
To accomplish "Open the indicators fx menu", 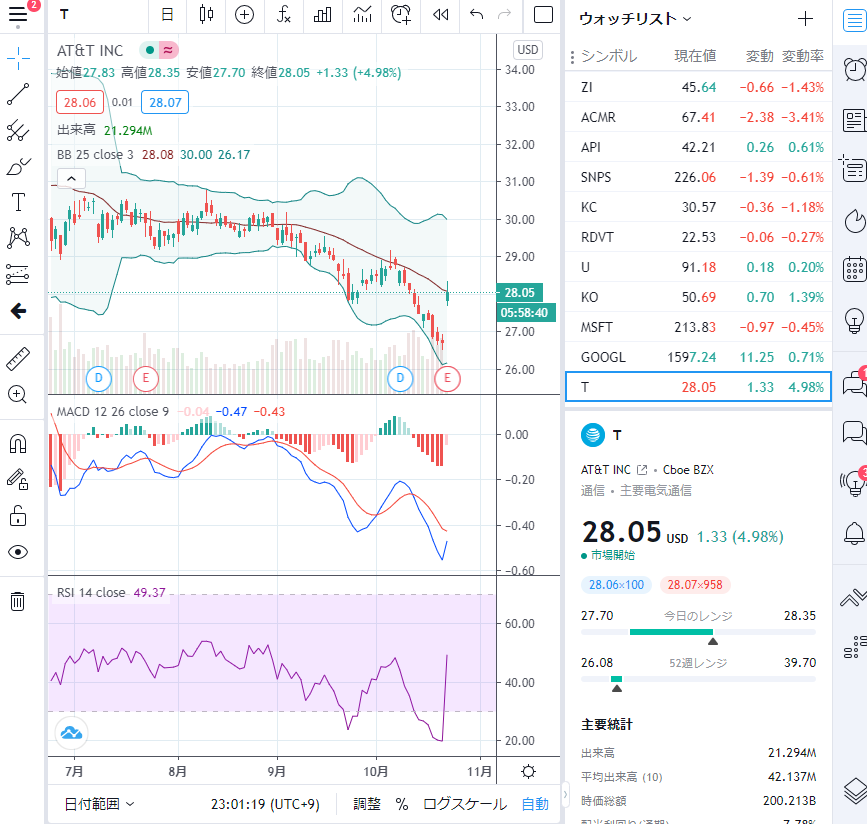I will 284,15.
